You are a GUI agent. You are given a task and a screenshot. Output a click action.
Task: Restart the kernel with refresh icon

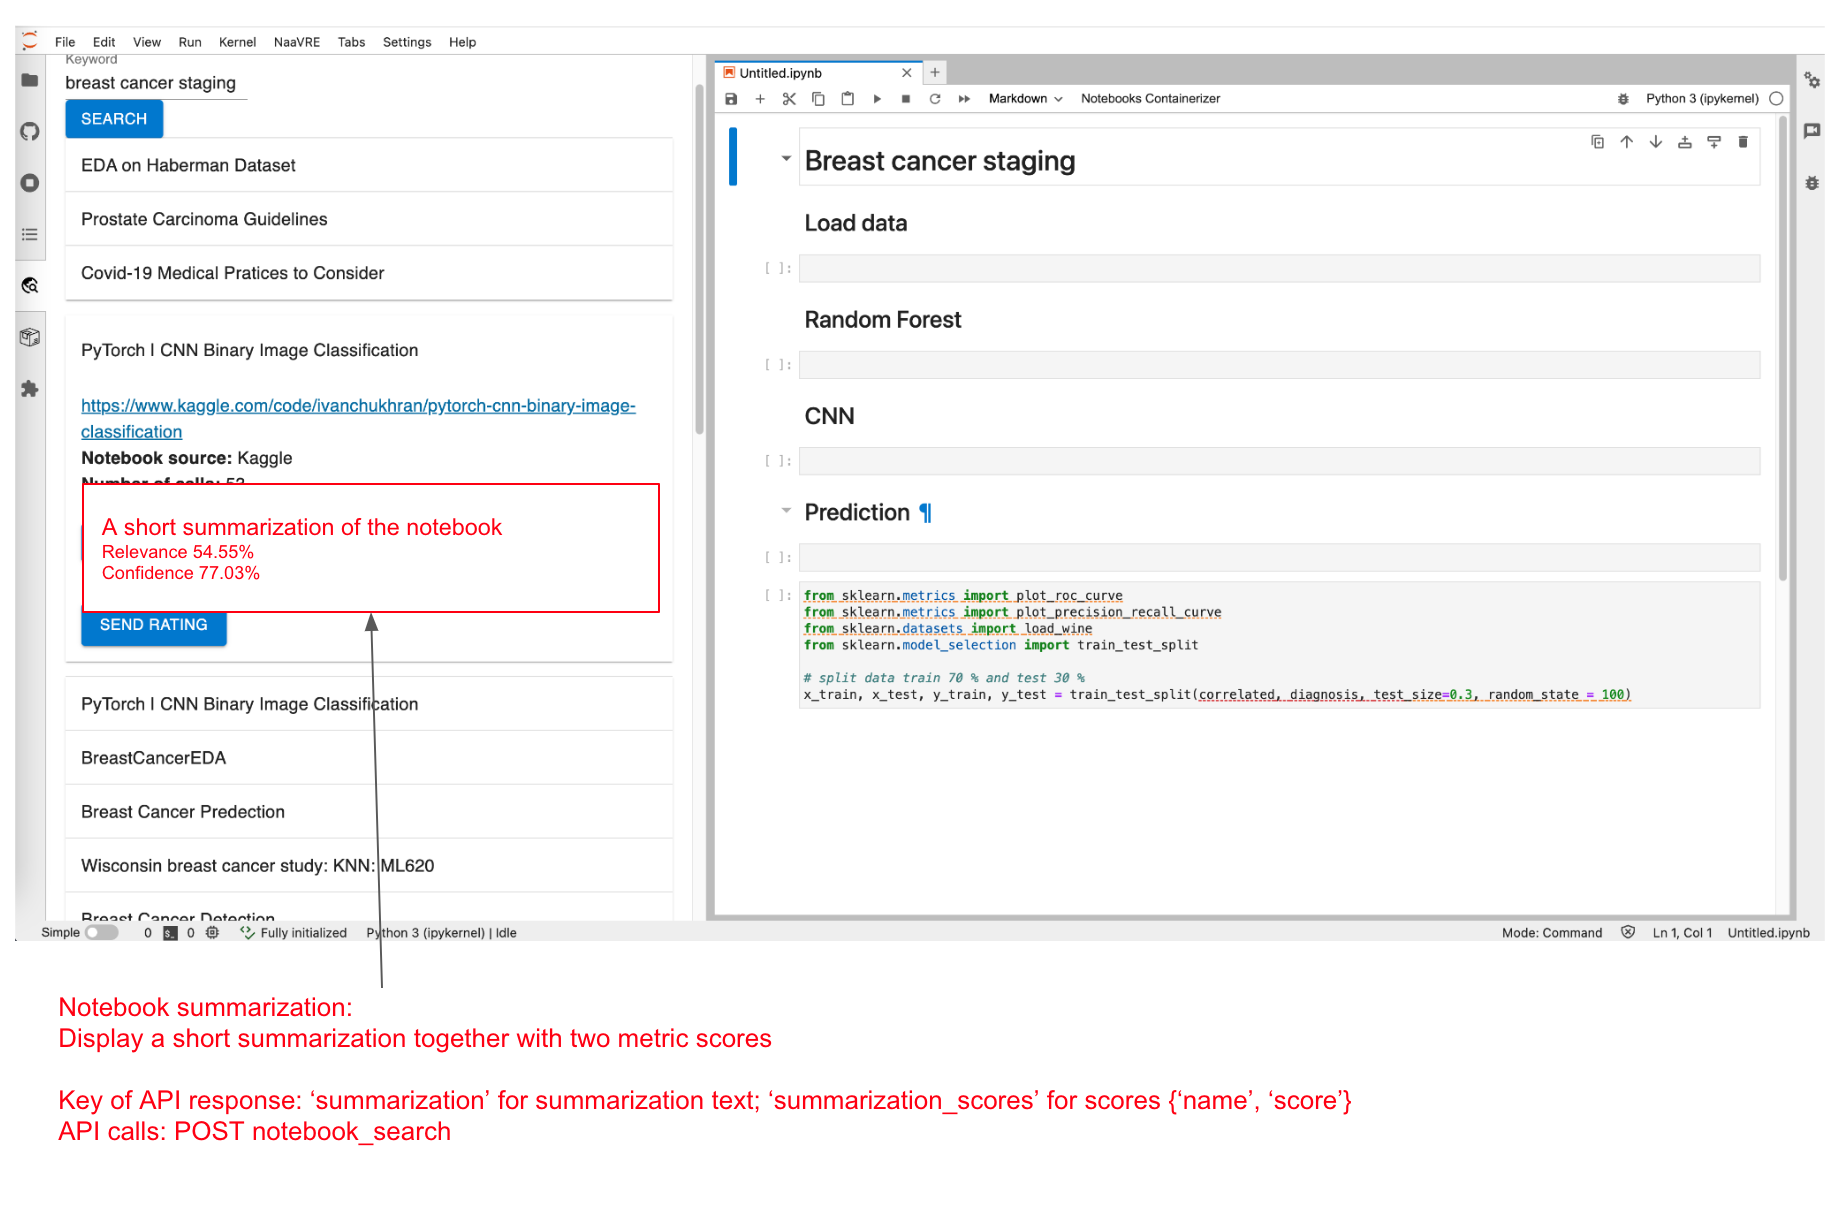(x=934, y=98)
